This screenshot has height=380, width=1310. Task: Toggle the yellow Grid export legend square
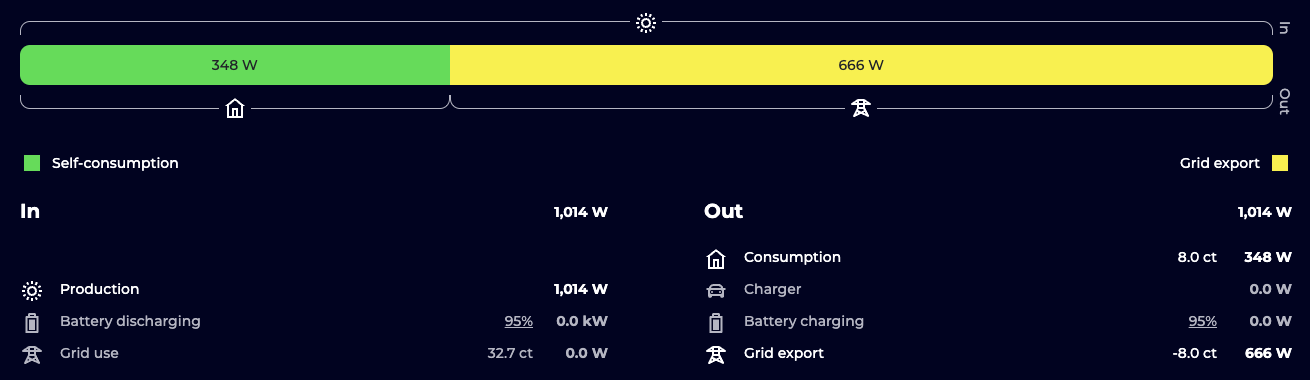[1280, 163]
